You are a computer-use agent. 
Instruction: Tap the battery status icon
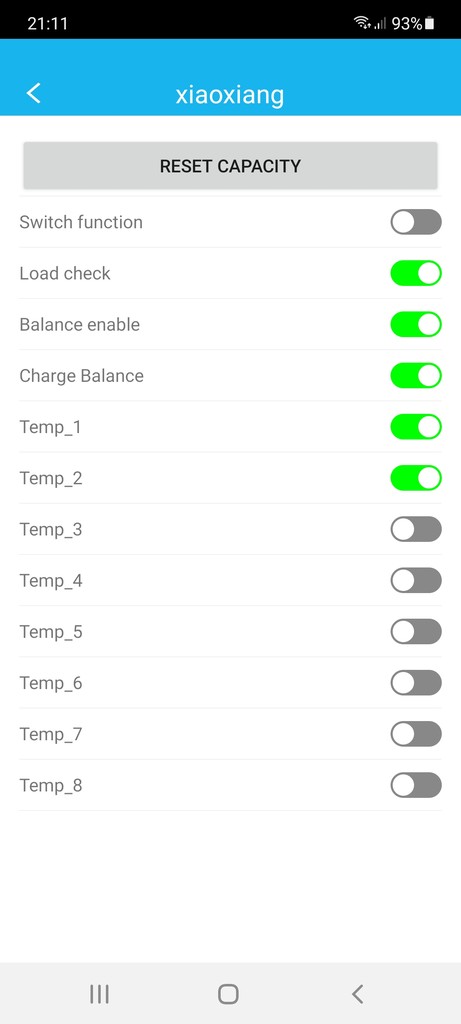coord(429,24)
